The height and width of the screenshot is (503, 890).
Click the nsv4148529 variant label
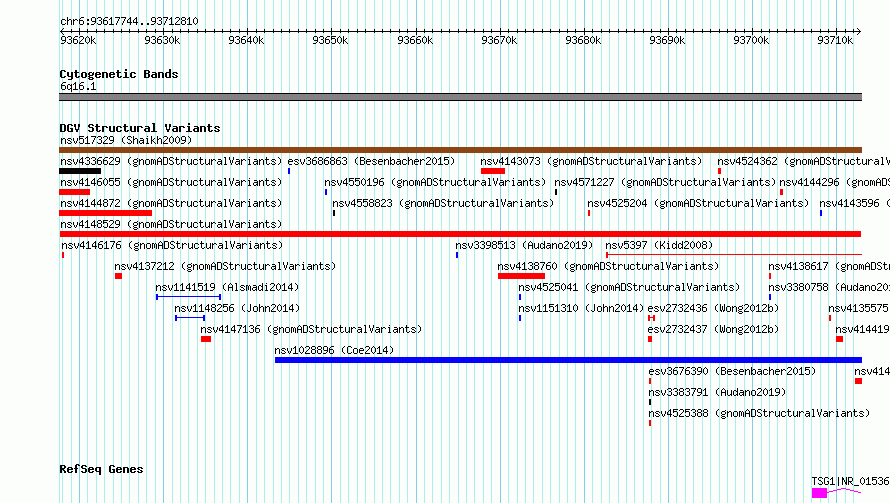tap(171, 224)
